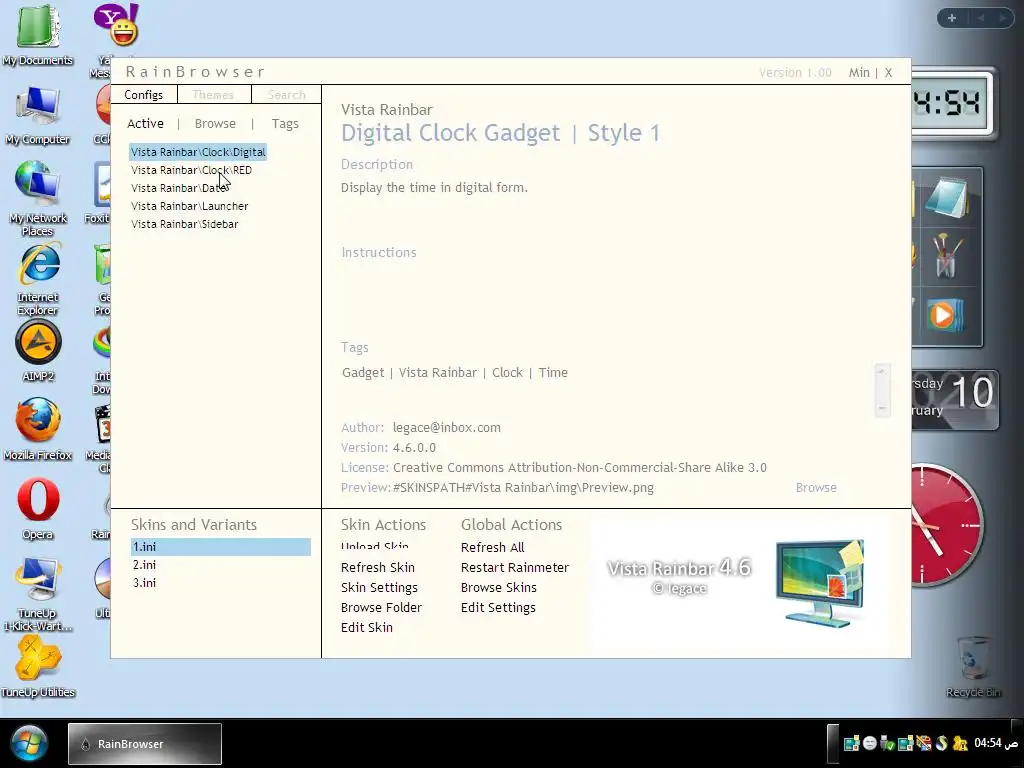Open the My Computer desktop icon
This screenshot has width=1024, height=768.
click(37, 114)
